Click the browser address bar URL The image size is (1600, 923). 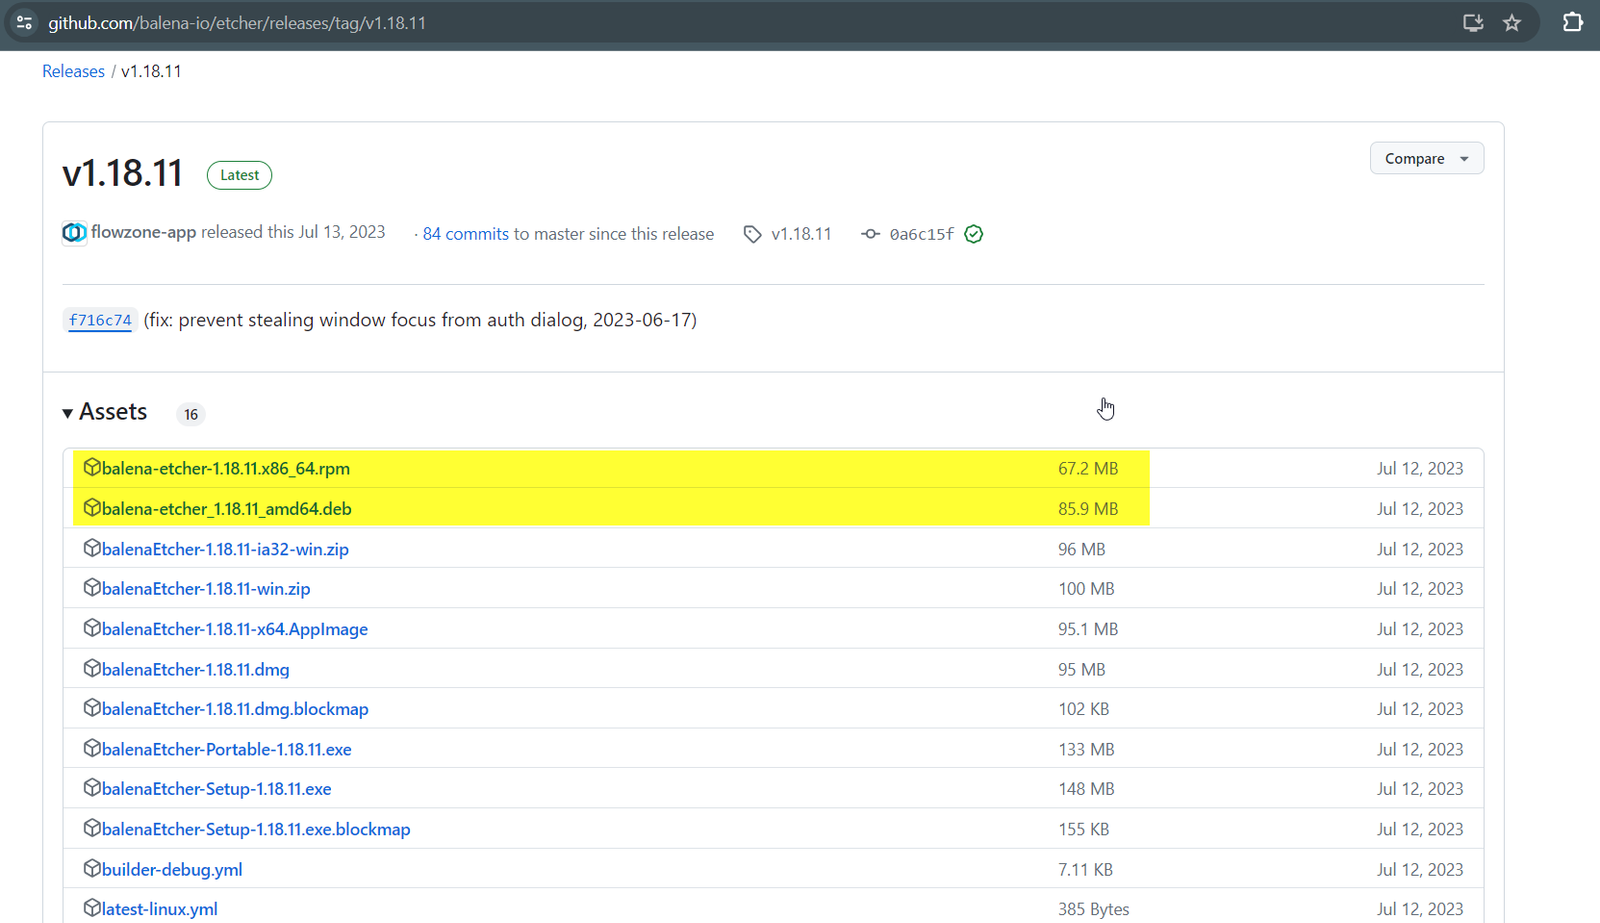tap(237, 22)
